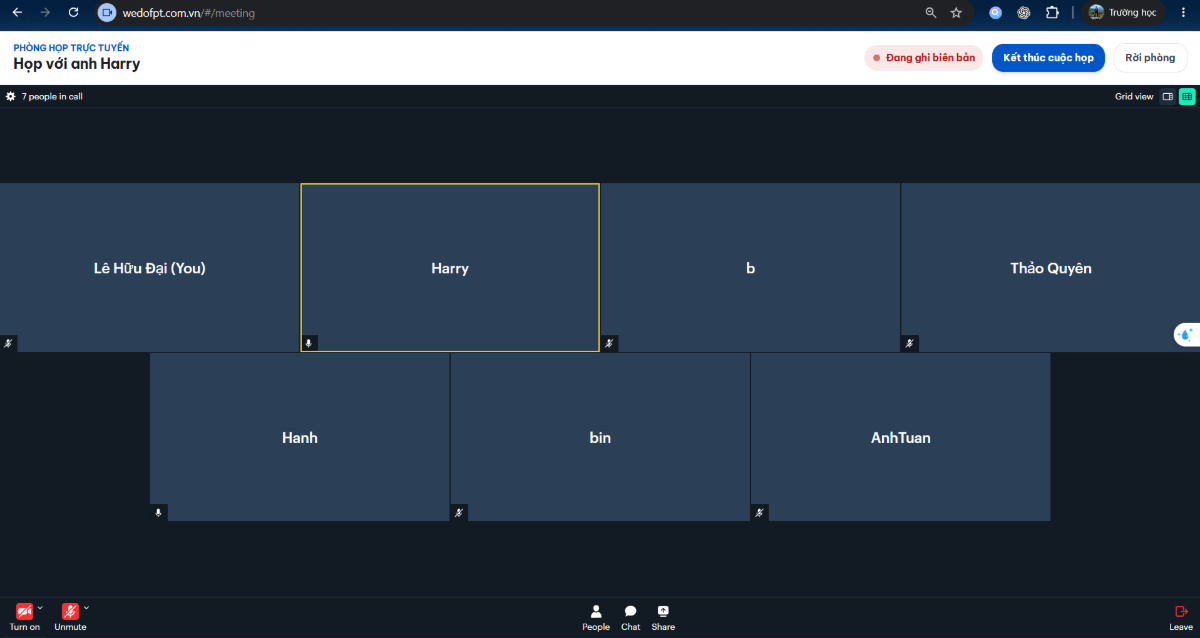Screen dimensions: 1200x638
Task: Open the browser extensions puzzle icon
Action: coord(1052,12)
